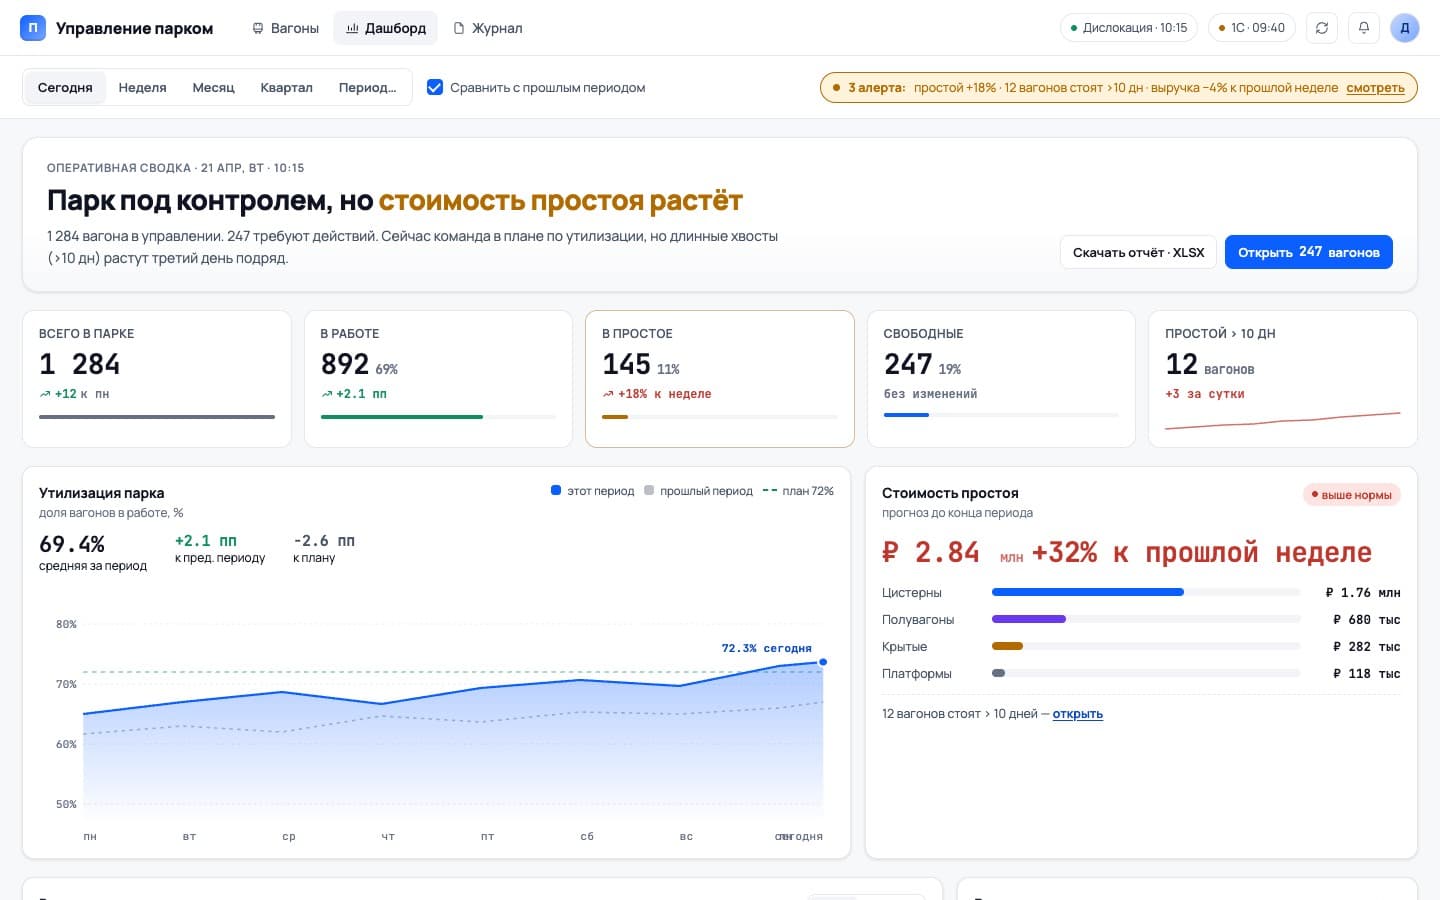Image resolution: width=1440 pixels, height=900 pixels.
Task: Select the Сегодня period
Action: click(x=65, y=88)
